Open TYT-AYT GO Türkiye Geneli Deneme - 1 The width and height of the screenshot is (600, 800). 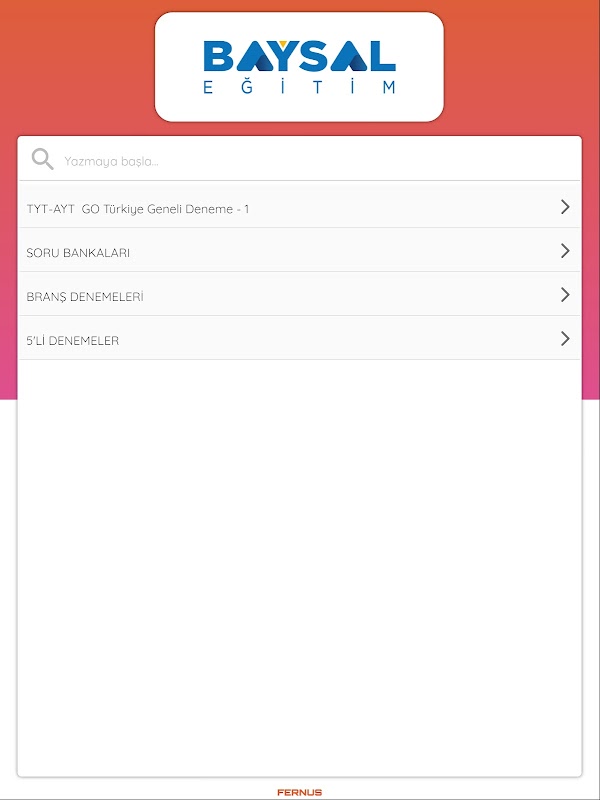299,207
